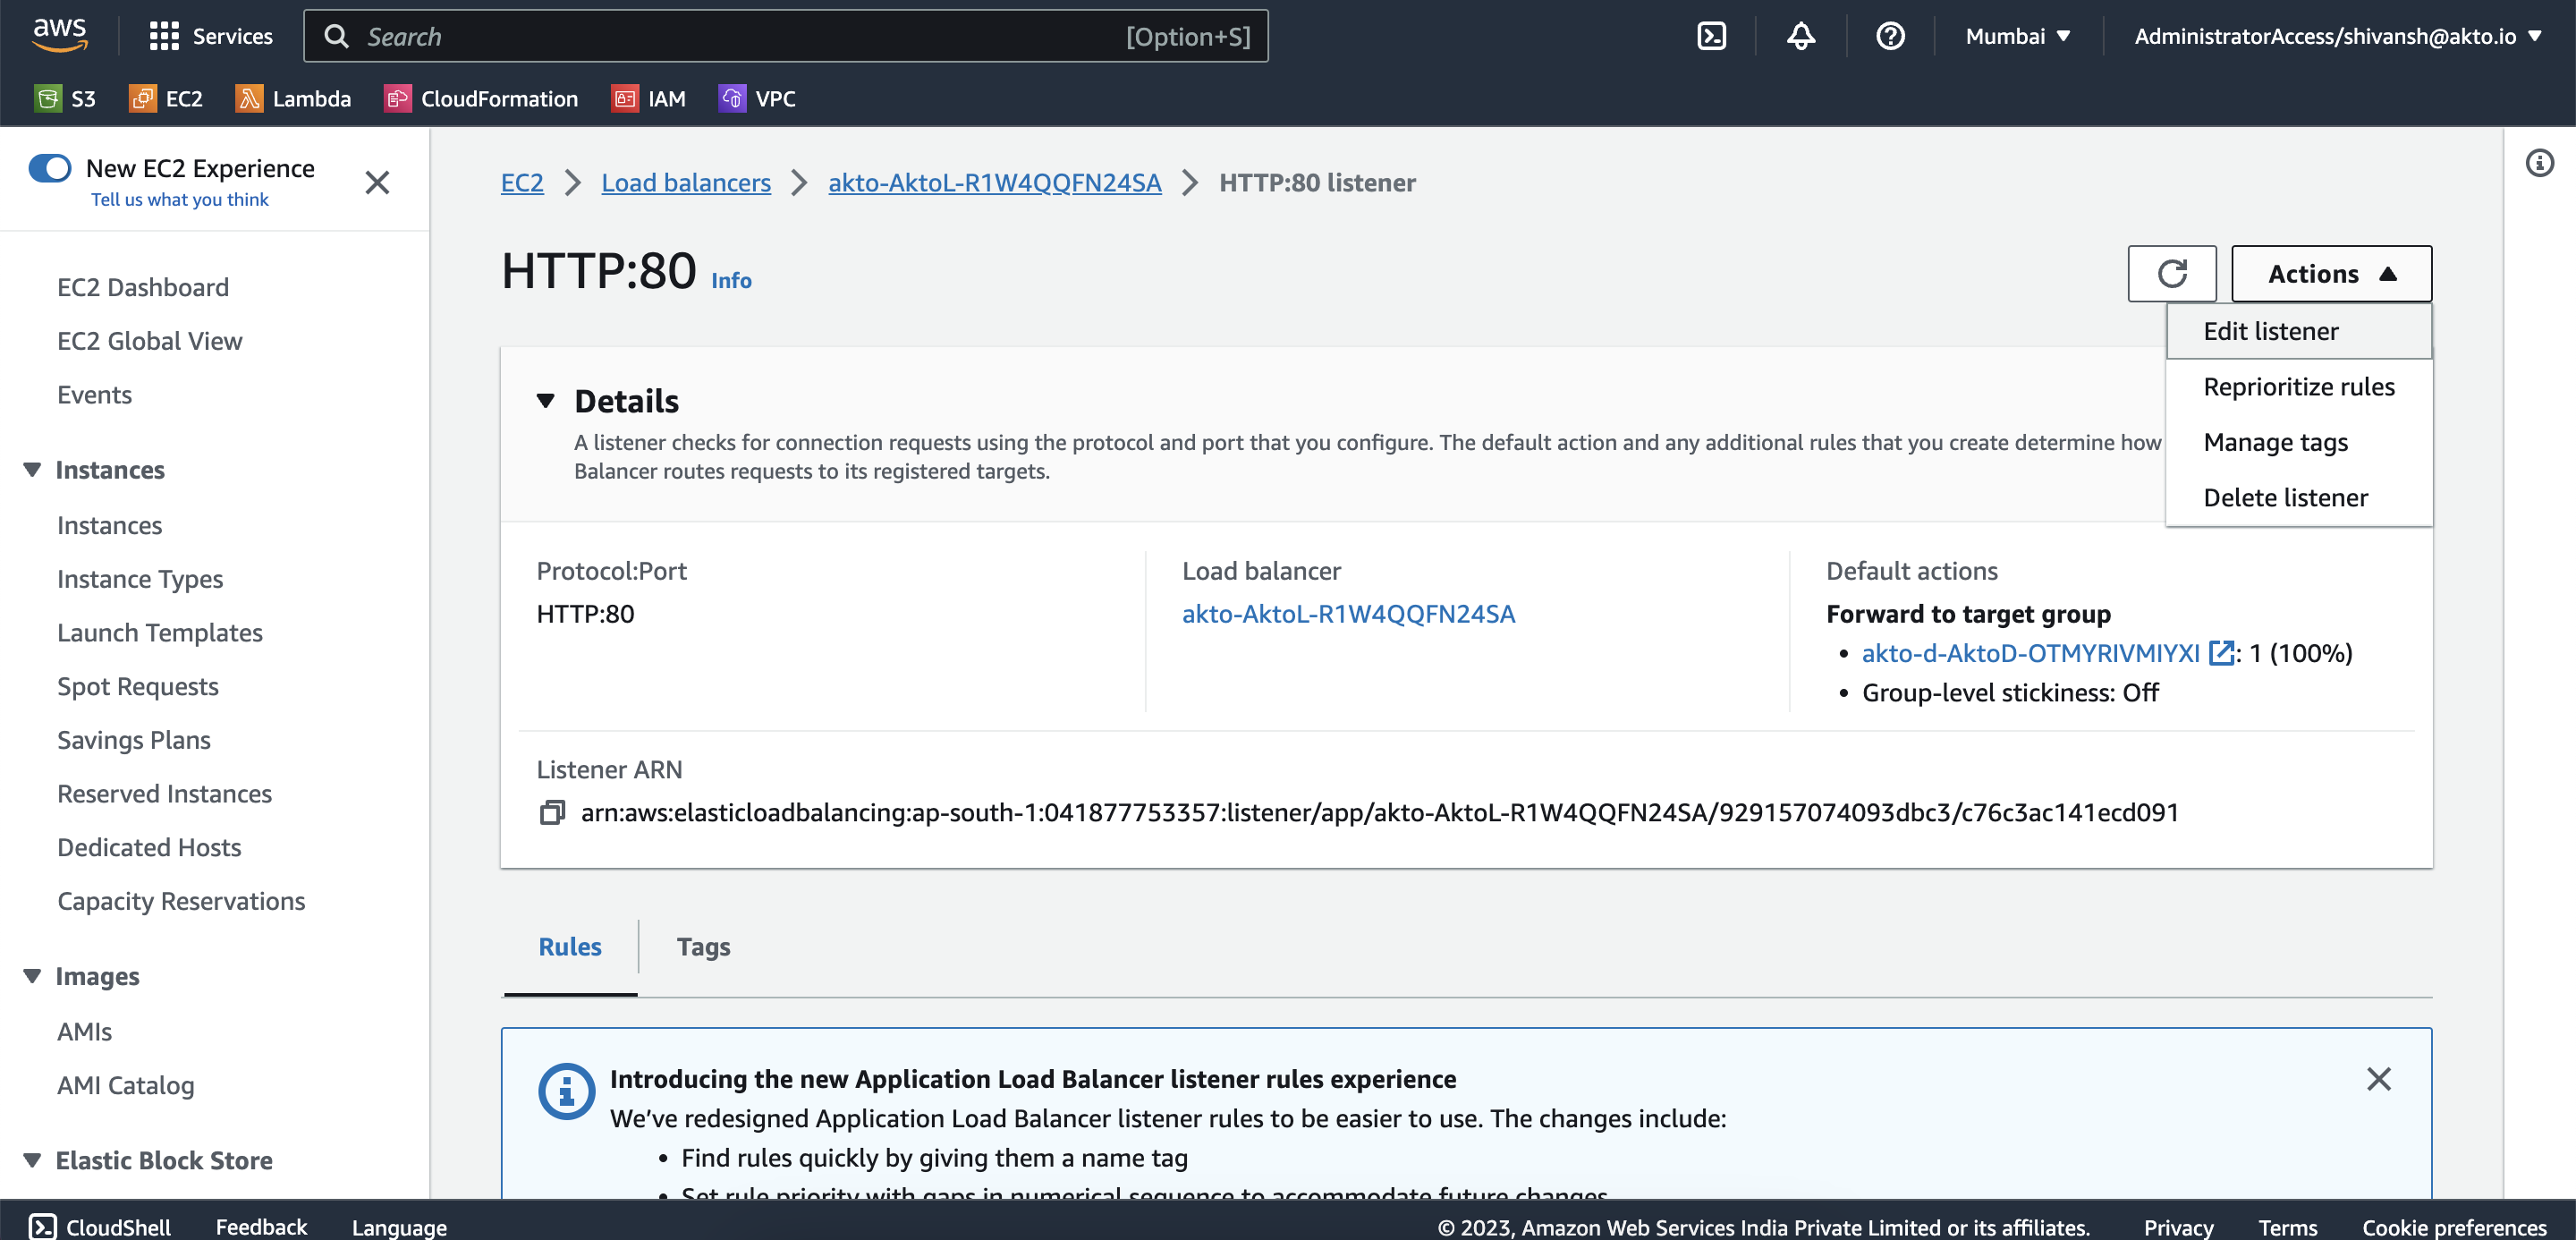Refresh the listener details page
Screen dimensions: 2576x1240
pos(2172,273)
